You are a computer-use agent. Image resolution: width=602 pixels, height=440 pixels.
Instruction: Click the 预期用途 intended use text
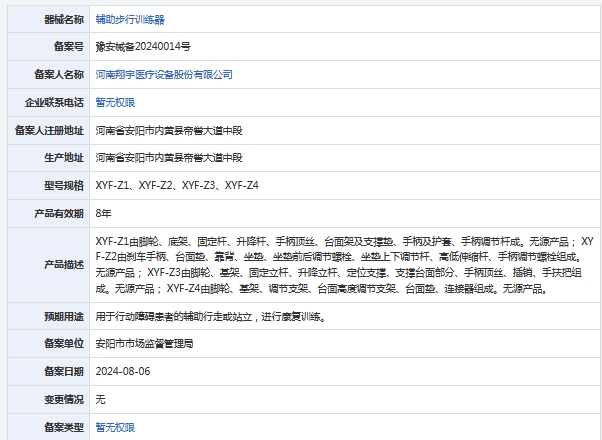click(x=210, y=317)
